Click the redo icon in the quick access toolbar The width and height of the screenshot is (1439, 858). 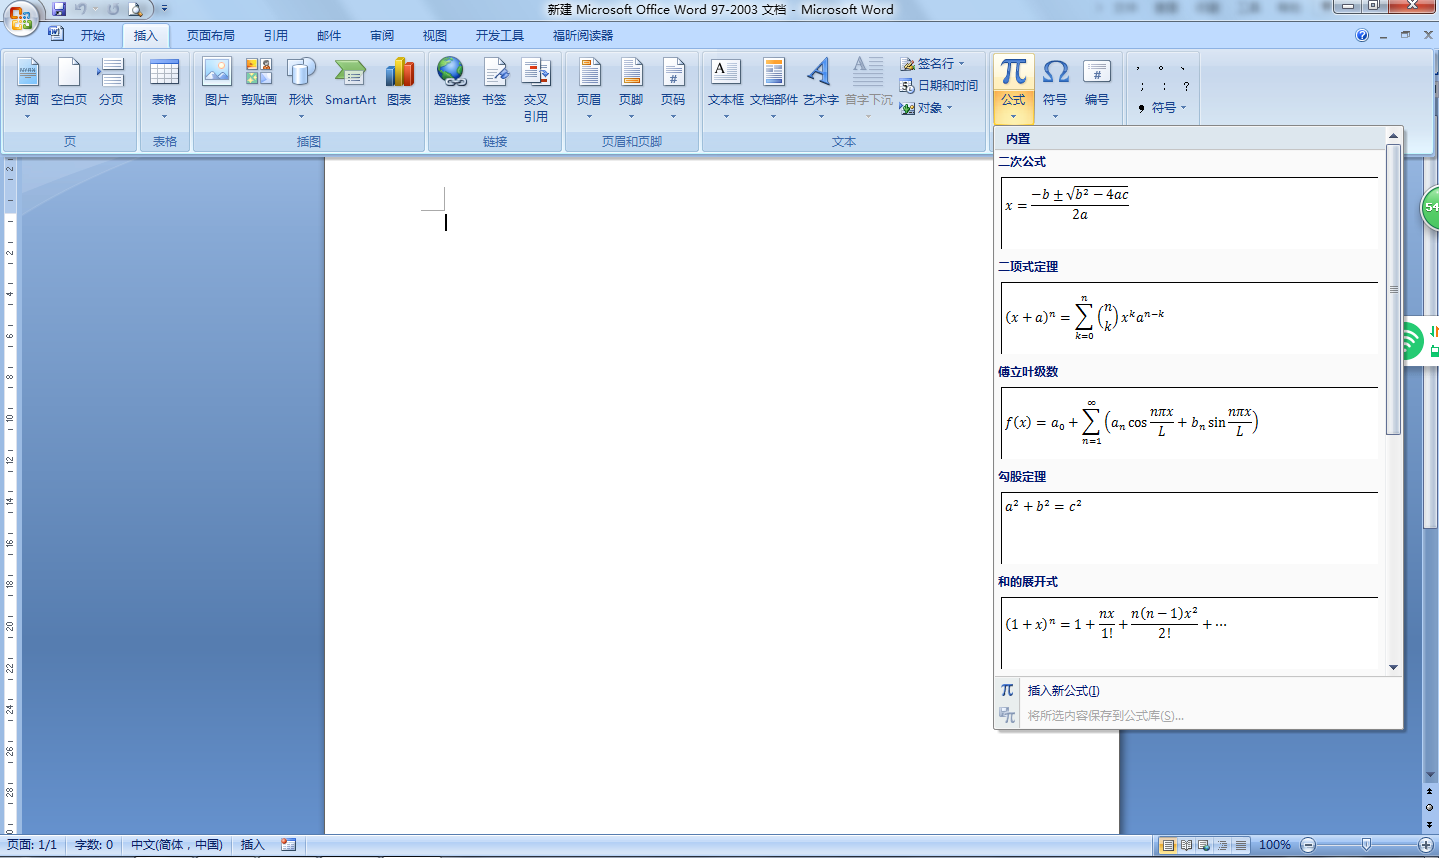click(112, 9)
